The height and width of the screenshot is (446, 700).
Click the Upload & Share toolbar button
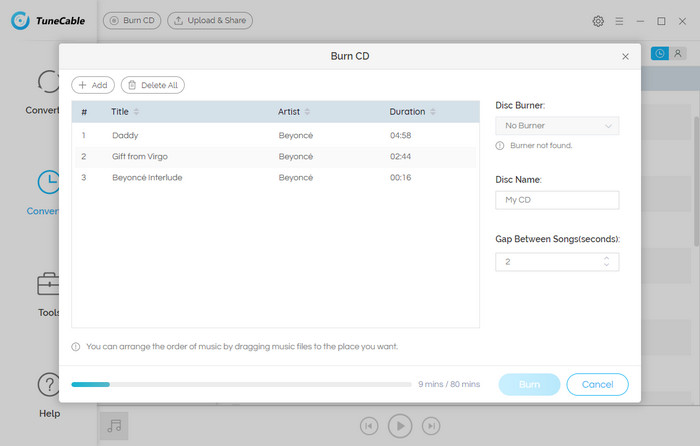(210, 21)
